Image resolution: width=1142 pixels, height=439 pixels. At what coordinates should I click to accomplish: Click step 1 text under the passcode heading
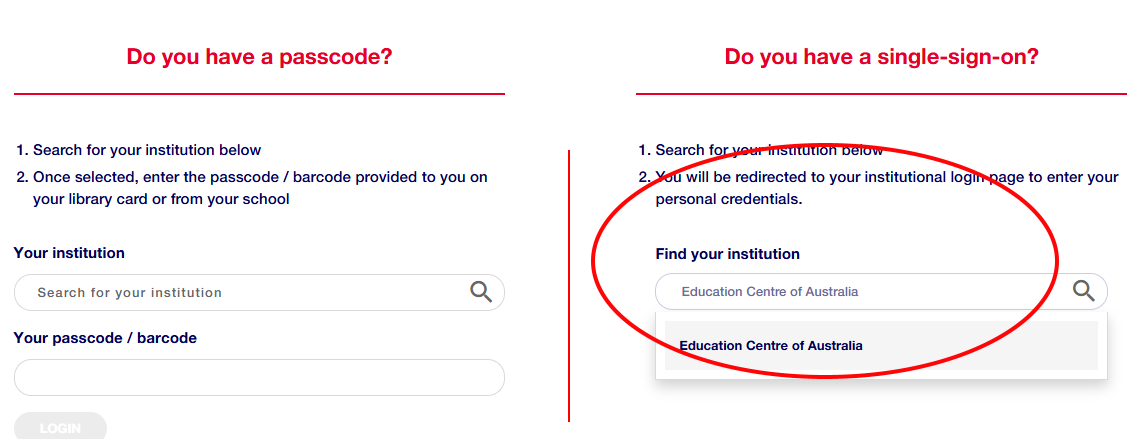(147, 150)
